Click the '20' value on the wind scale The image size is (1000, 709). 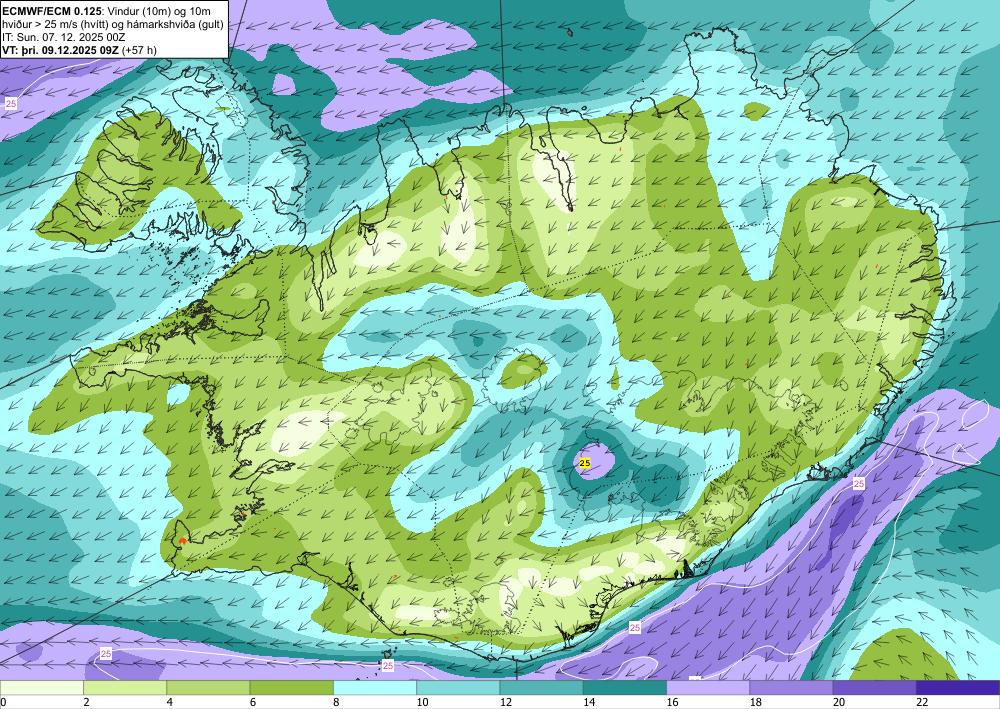coord(839,702)
